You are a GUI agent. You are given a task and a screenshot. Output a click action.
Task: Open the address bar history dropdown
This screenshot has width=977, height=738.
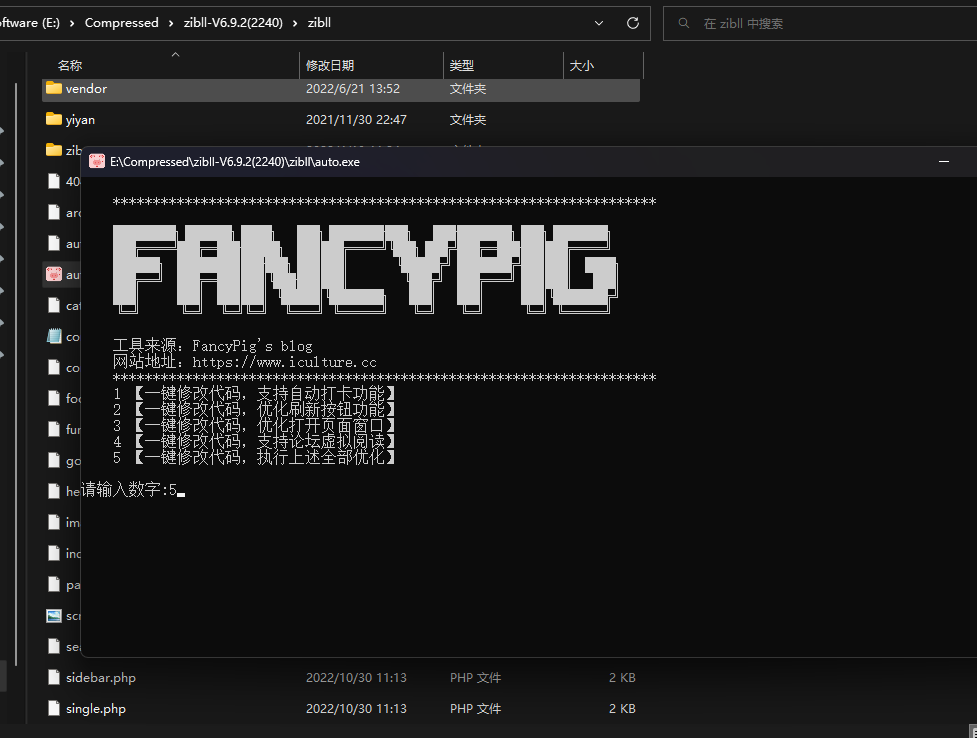tap(599, 23)
